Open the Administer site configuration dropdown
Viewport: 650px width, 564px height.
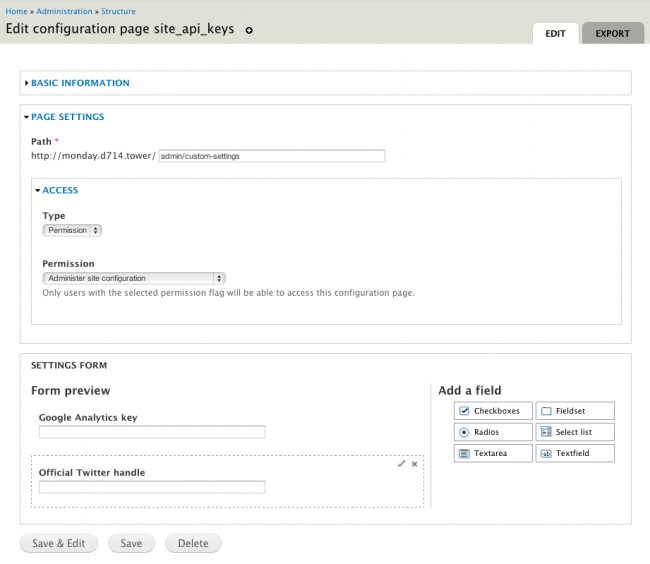click(134, 278)
